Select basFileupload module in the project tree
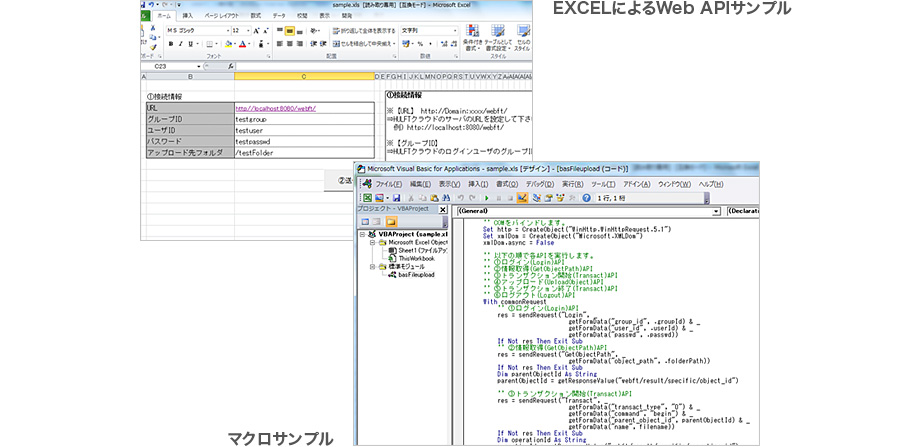The height and width of the screenshot is (447, 900). point(414,274)
